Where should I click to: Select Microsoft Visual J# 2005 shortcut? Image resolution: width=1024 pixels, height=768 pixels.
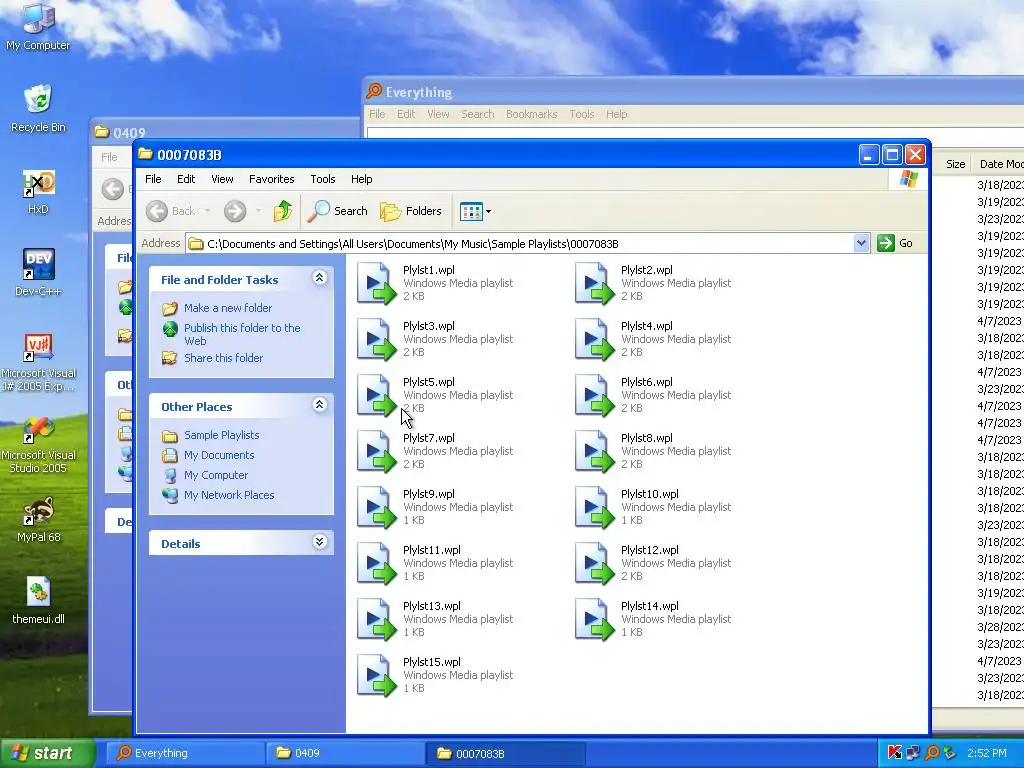click(x=38, y=363)
